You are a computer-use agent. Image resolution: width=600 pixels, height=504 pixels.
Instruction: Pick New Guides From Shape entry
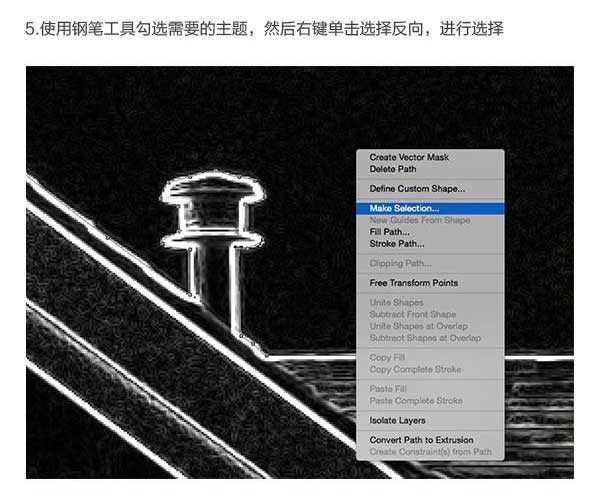[419, 220]
